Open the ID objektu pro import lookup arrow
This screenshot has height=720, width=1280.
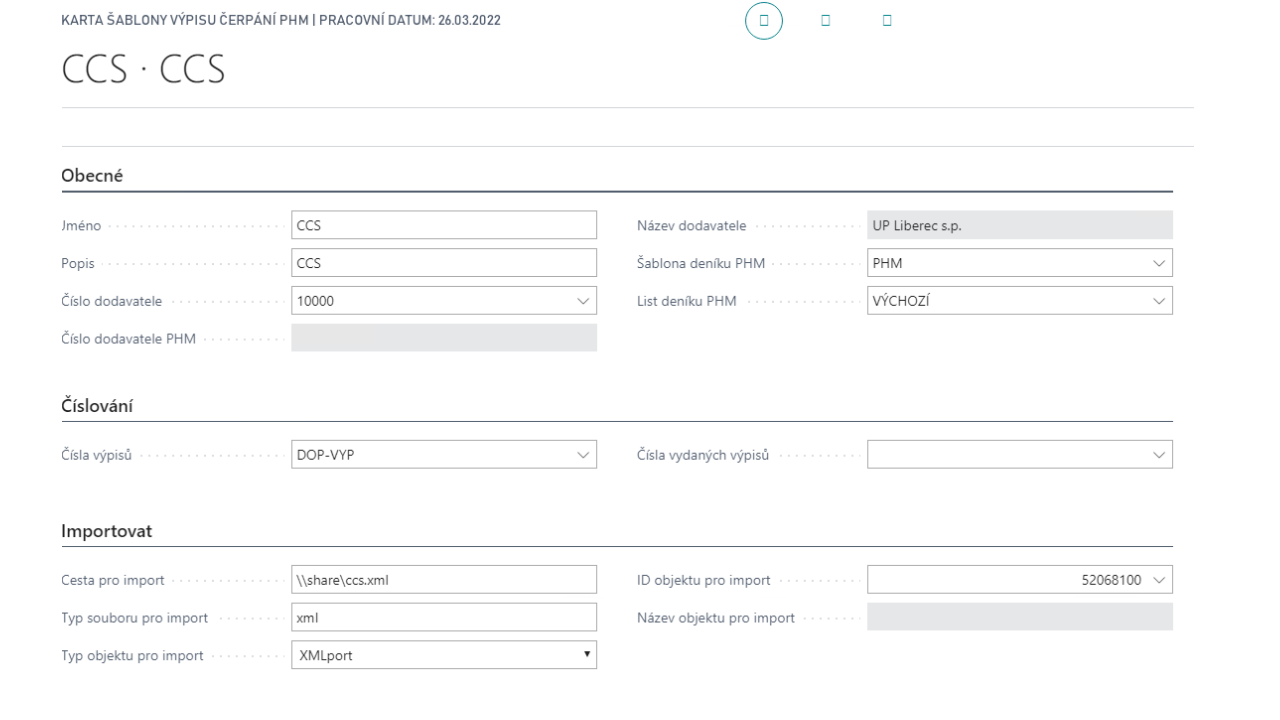click(1159, 580)
